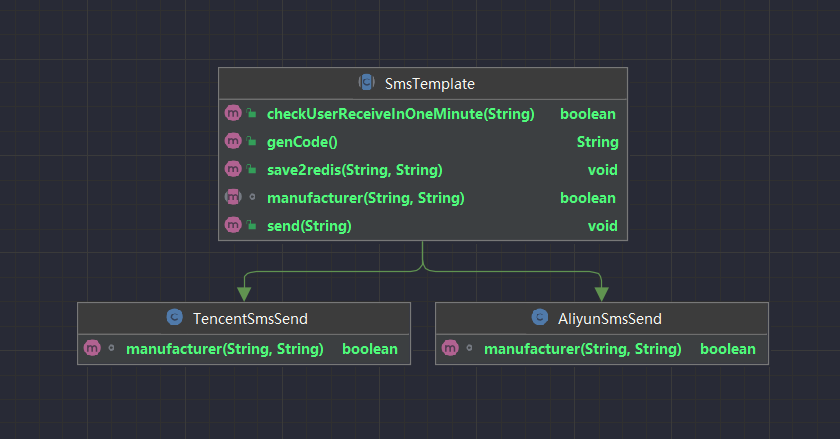Click String return type of genCode
840x439 pixels.
[597, 142]
